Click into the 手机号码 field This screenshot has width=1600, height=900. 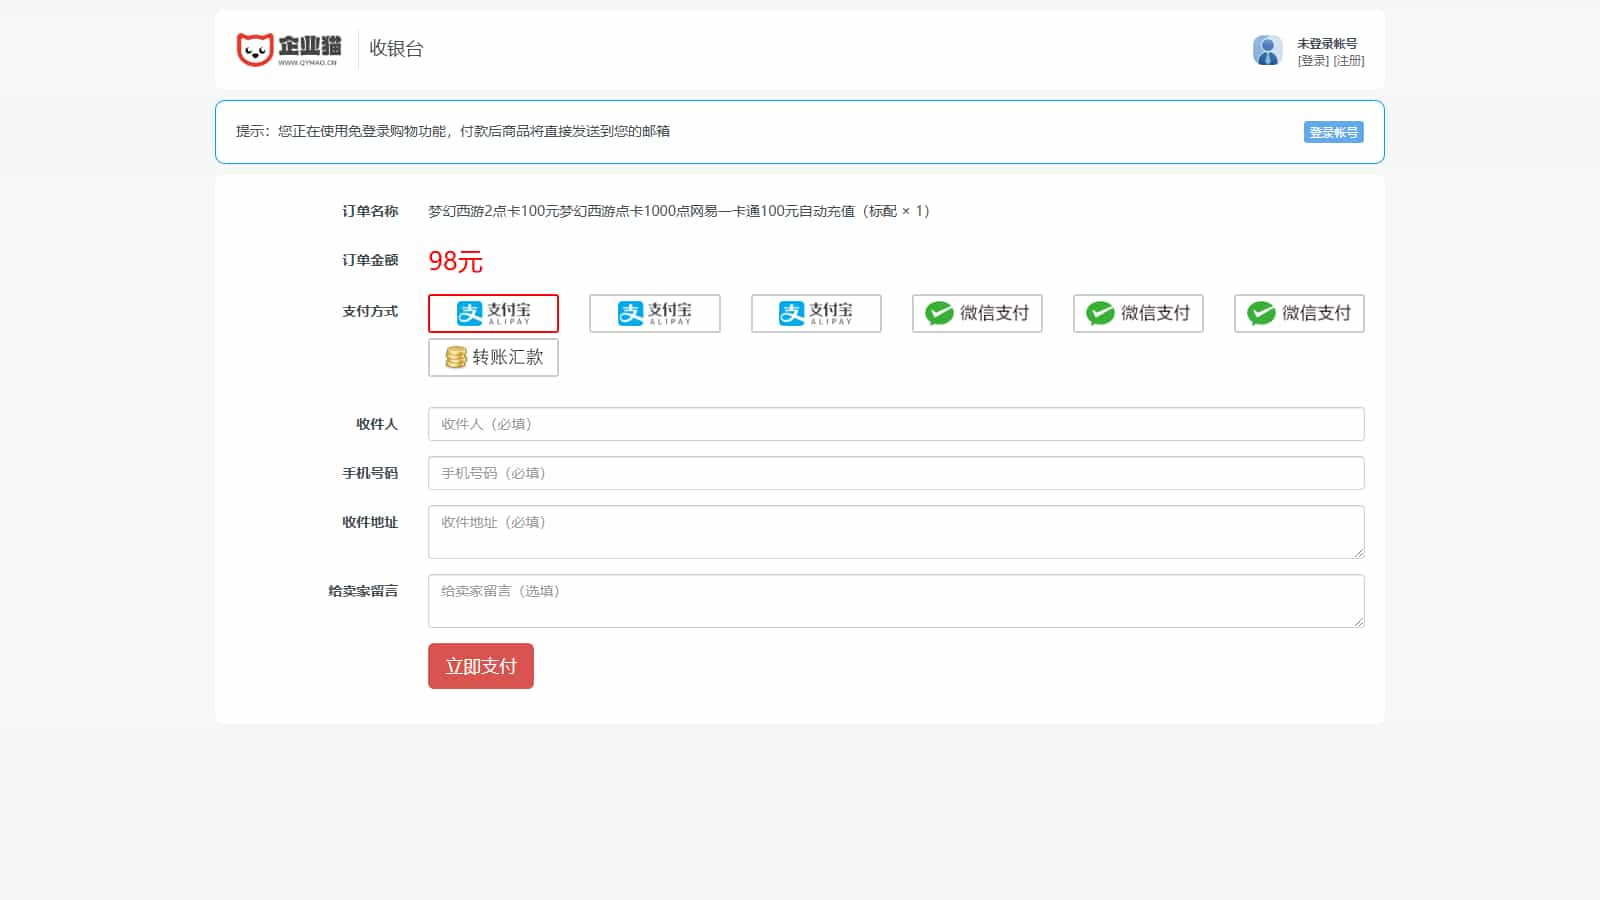pos(896,473)
